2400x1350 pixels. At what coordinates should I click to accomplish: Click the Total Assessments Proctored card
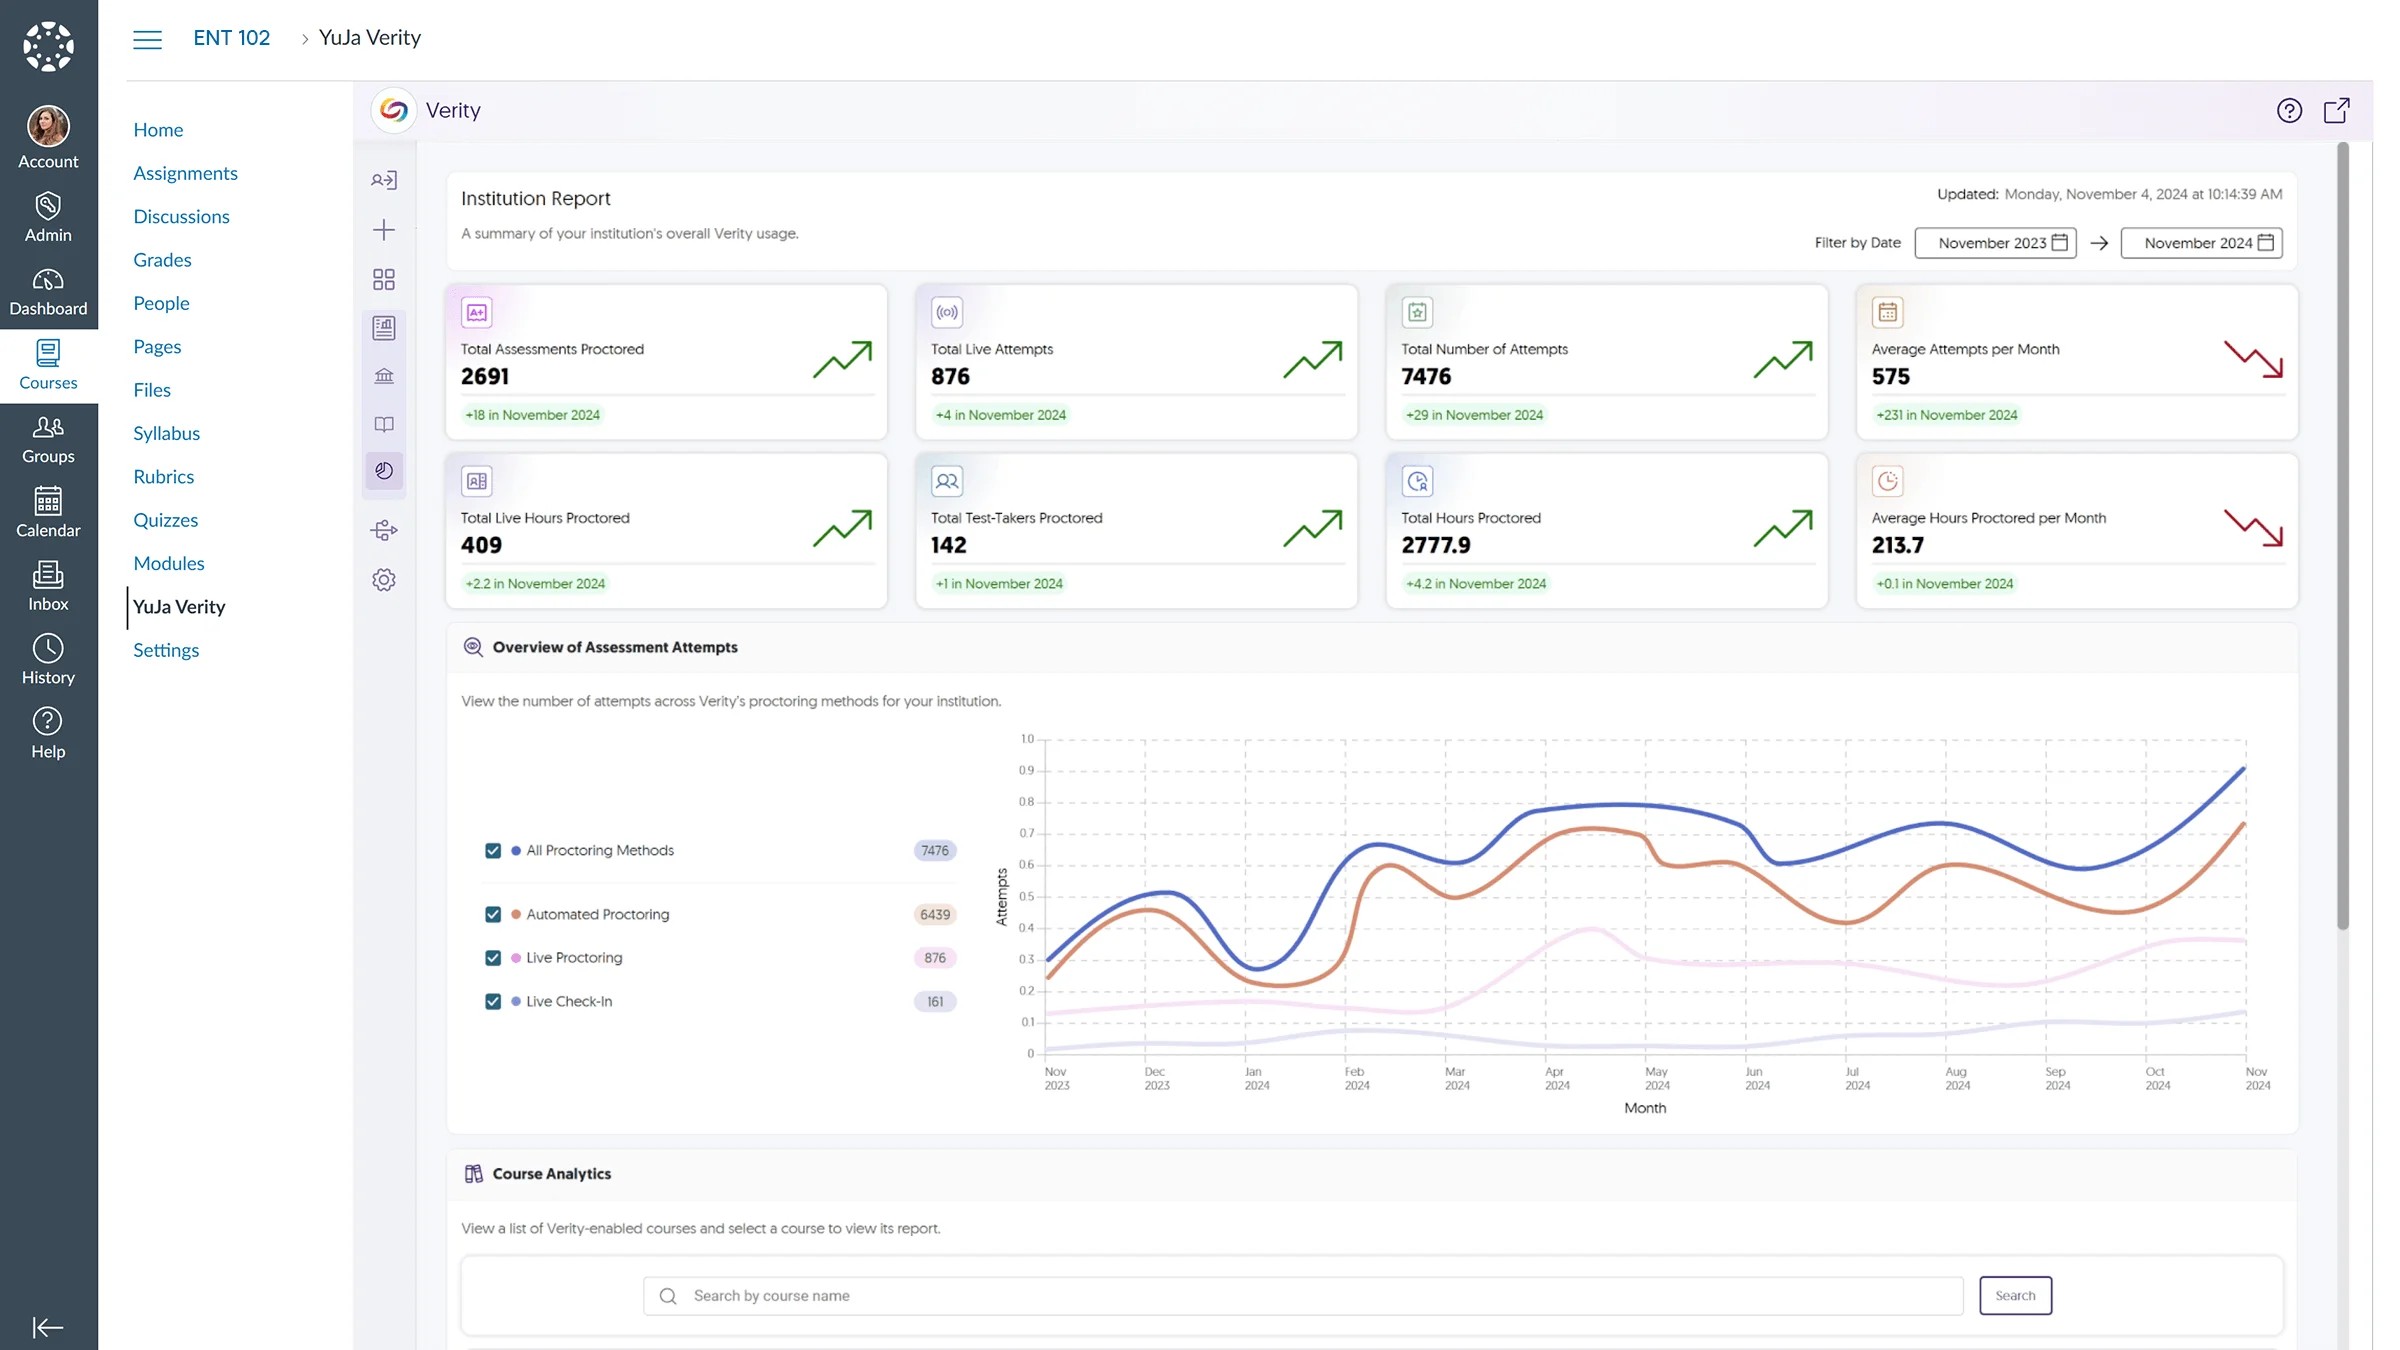[x=666, y=362]
